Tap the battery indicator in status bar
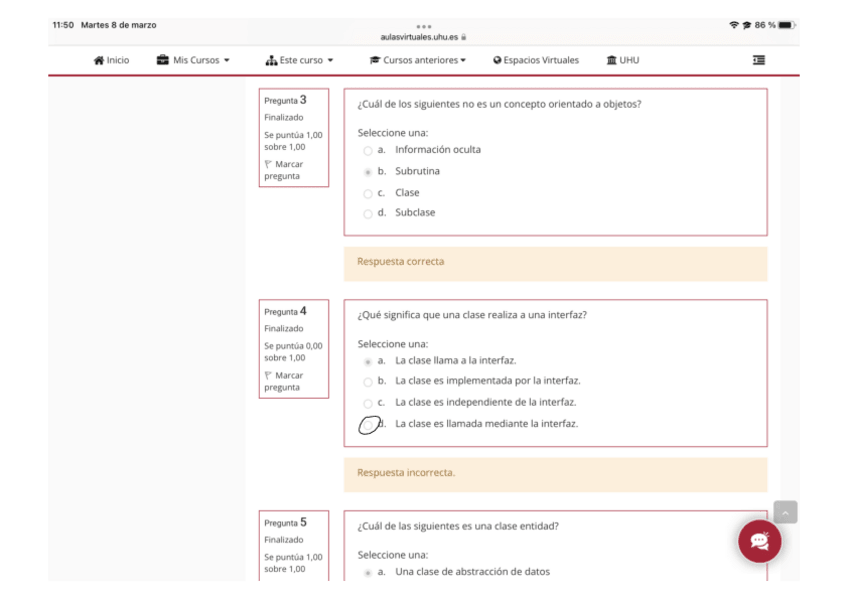The height and width of the screenshot is (599, 848). click(x=786, y=25)
